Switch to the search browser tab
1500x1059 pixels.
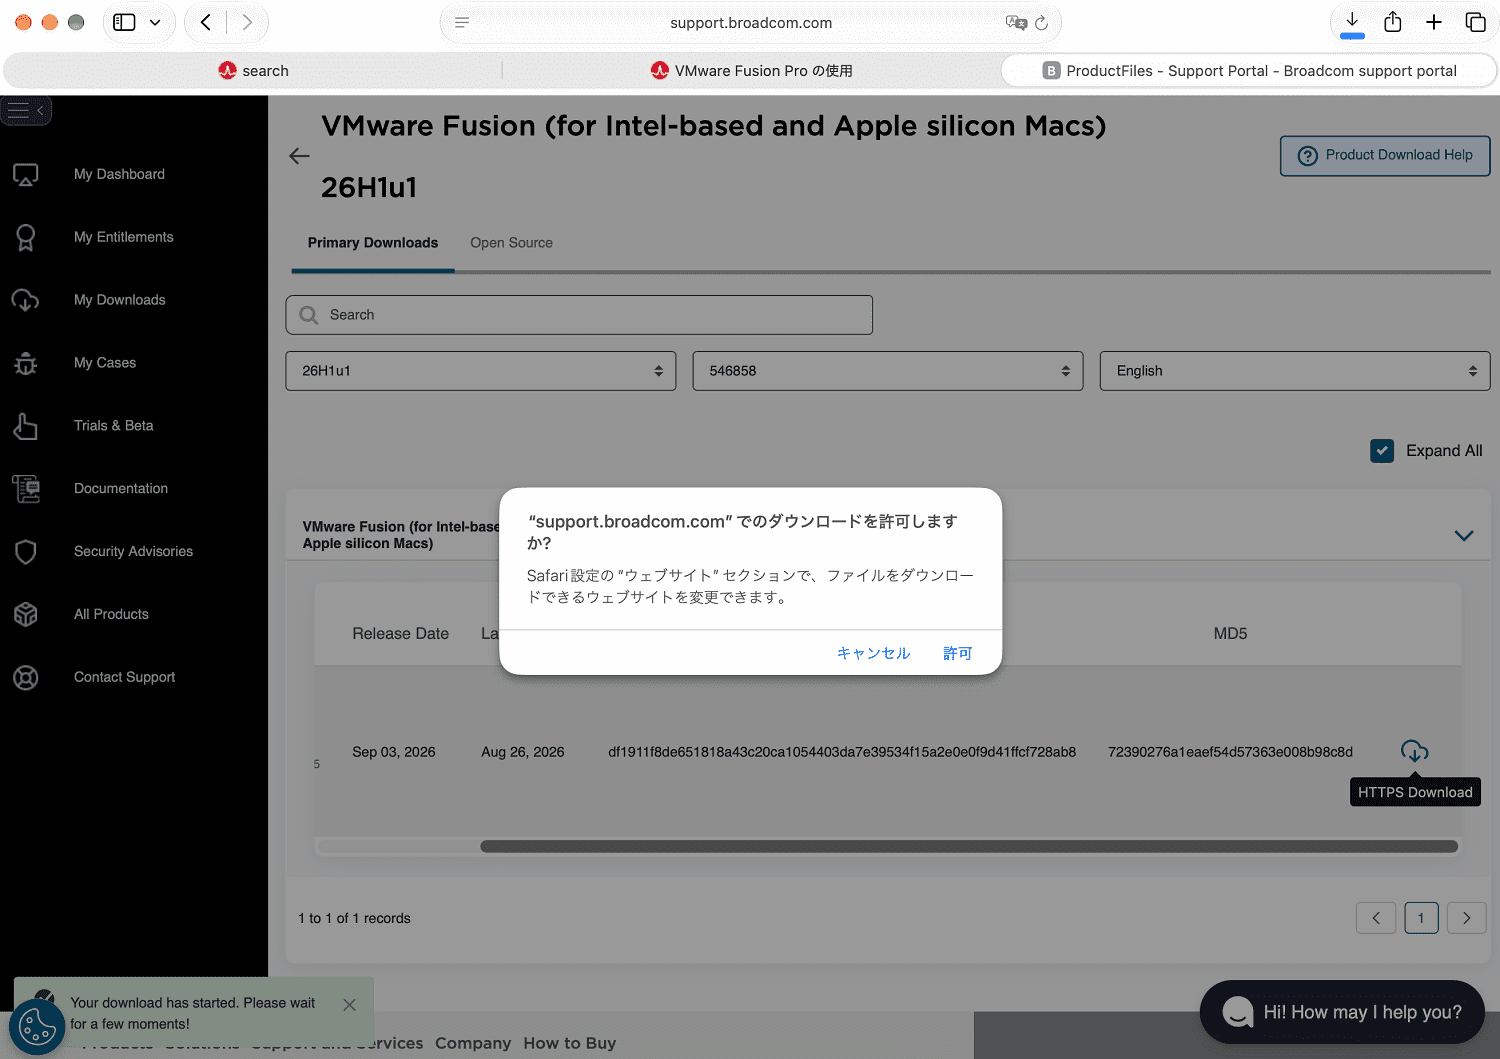(x=253, y=71)
